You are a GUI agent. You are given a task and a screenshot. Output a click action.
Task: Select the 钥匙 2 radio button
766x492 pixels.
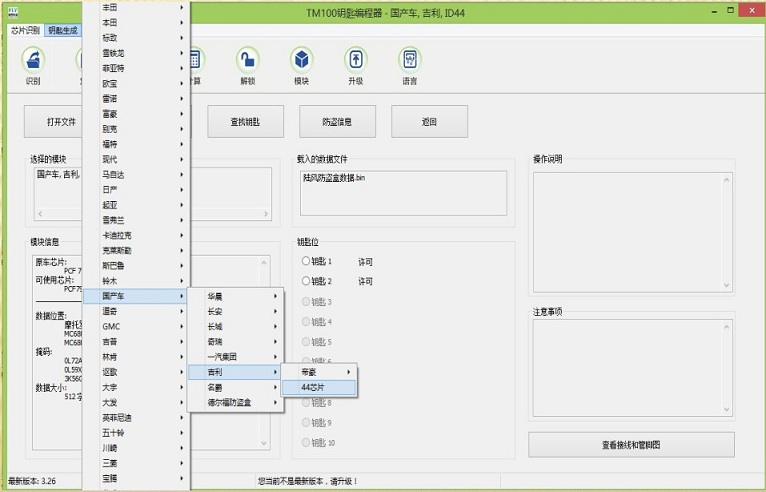306,281
